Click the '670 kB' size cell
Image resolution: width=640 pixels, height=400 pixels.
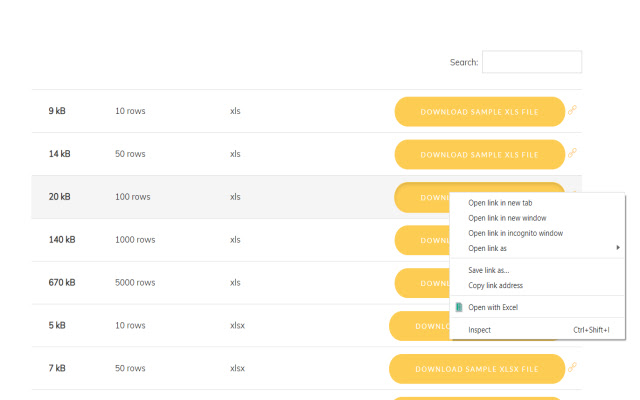62,283
